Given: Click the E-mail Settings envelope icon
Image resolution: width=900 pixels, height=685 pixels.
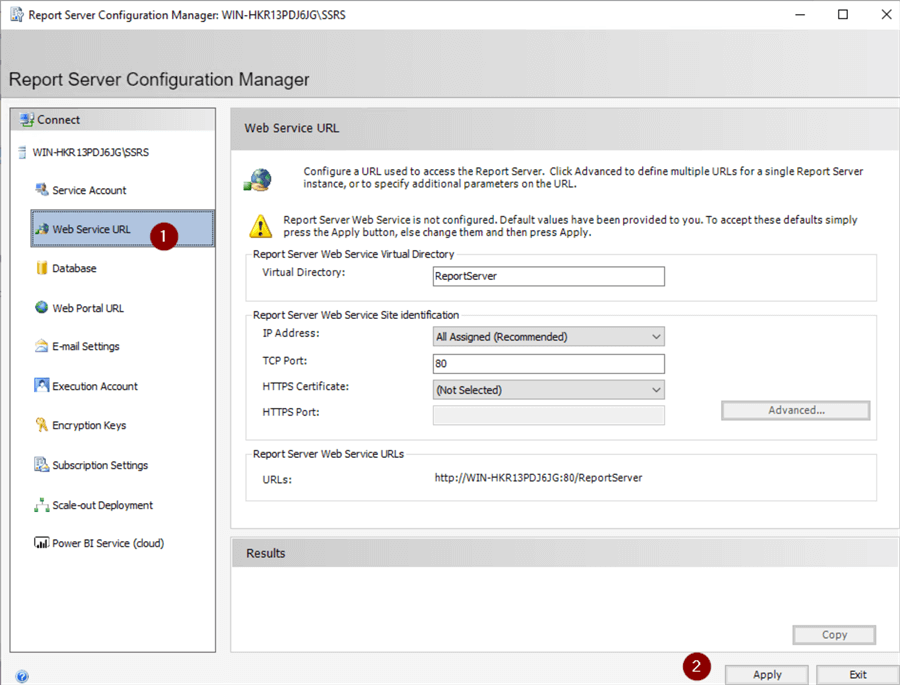Looking at the screenshot, I should click(x=42, y=346).
